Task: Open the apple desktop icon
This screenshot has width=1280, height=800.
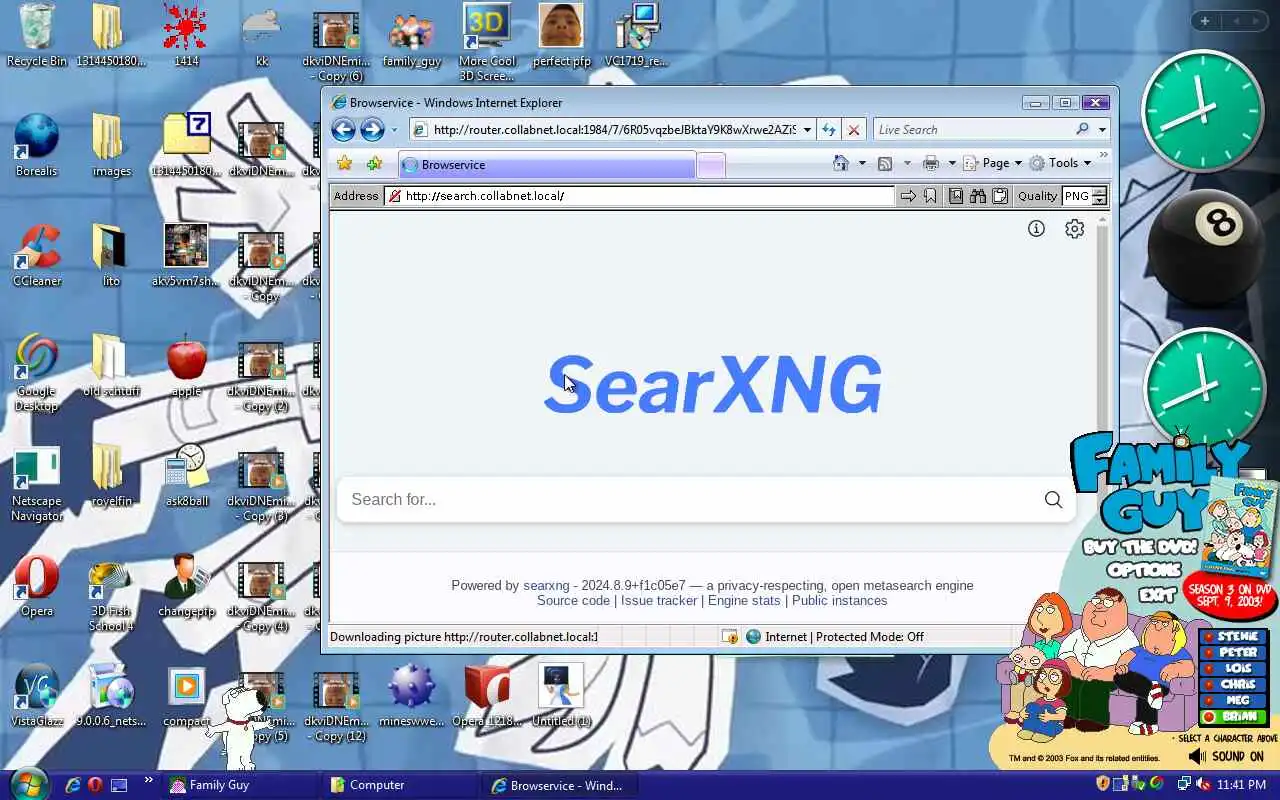Action: 187,365
